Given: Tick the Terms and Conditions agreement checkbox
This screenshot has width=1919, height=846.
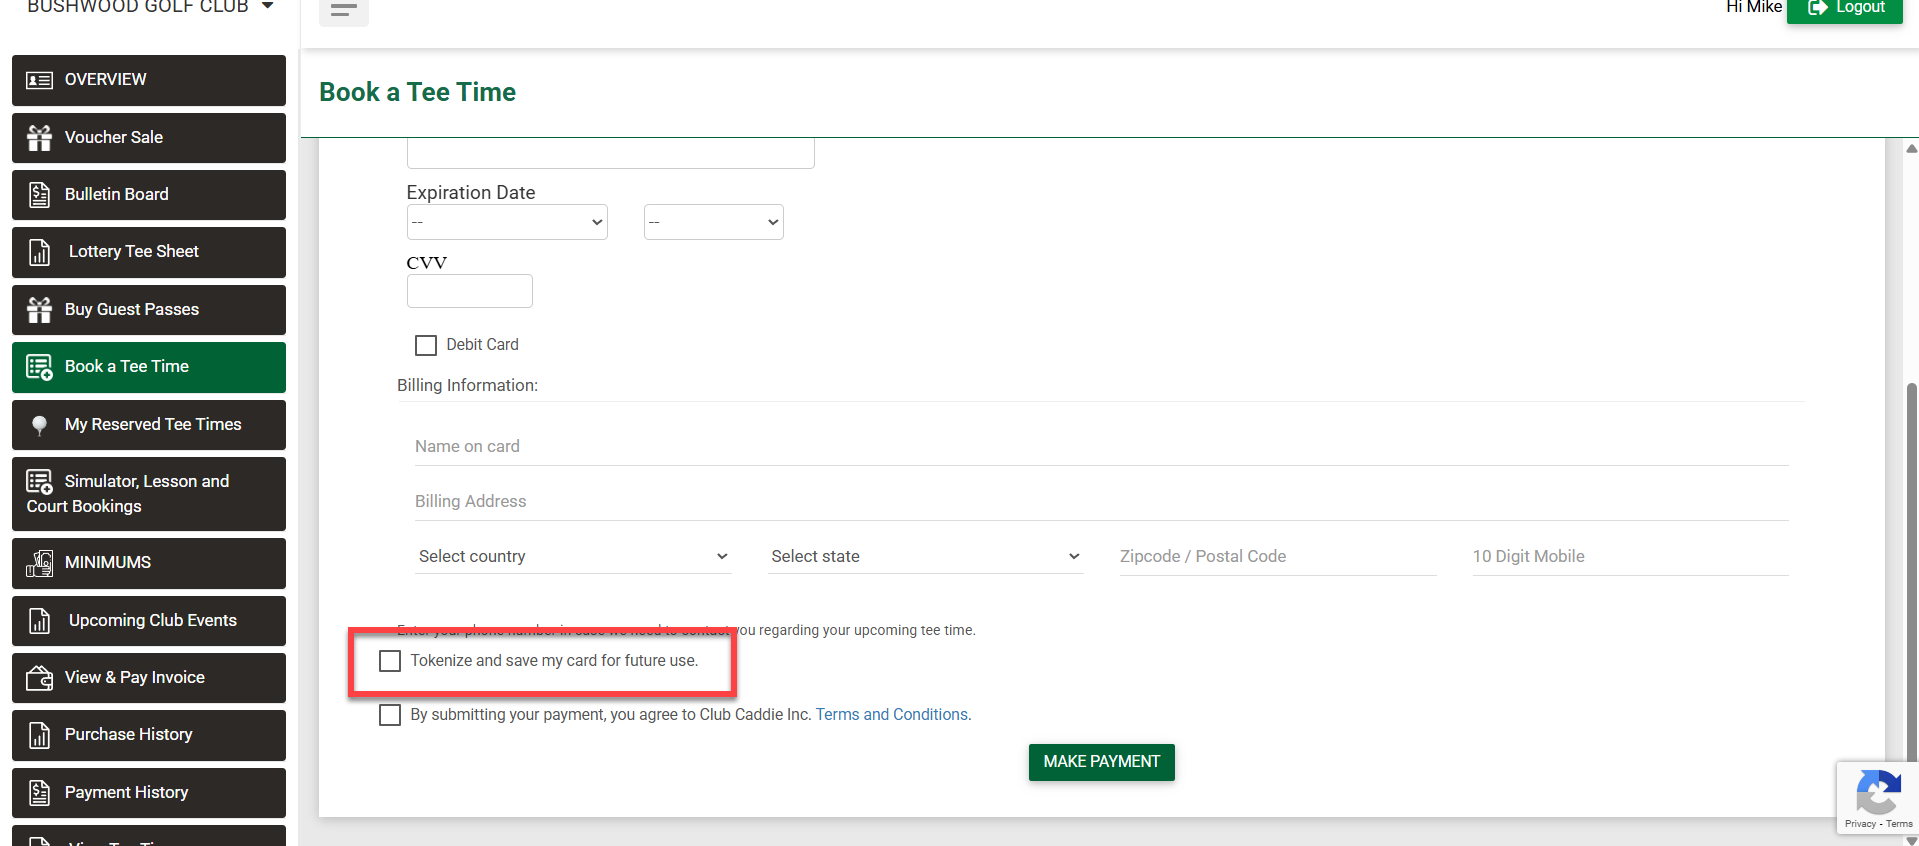Looking at the screenshot, I should [390, 715].
